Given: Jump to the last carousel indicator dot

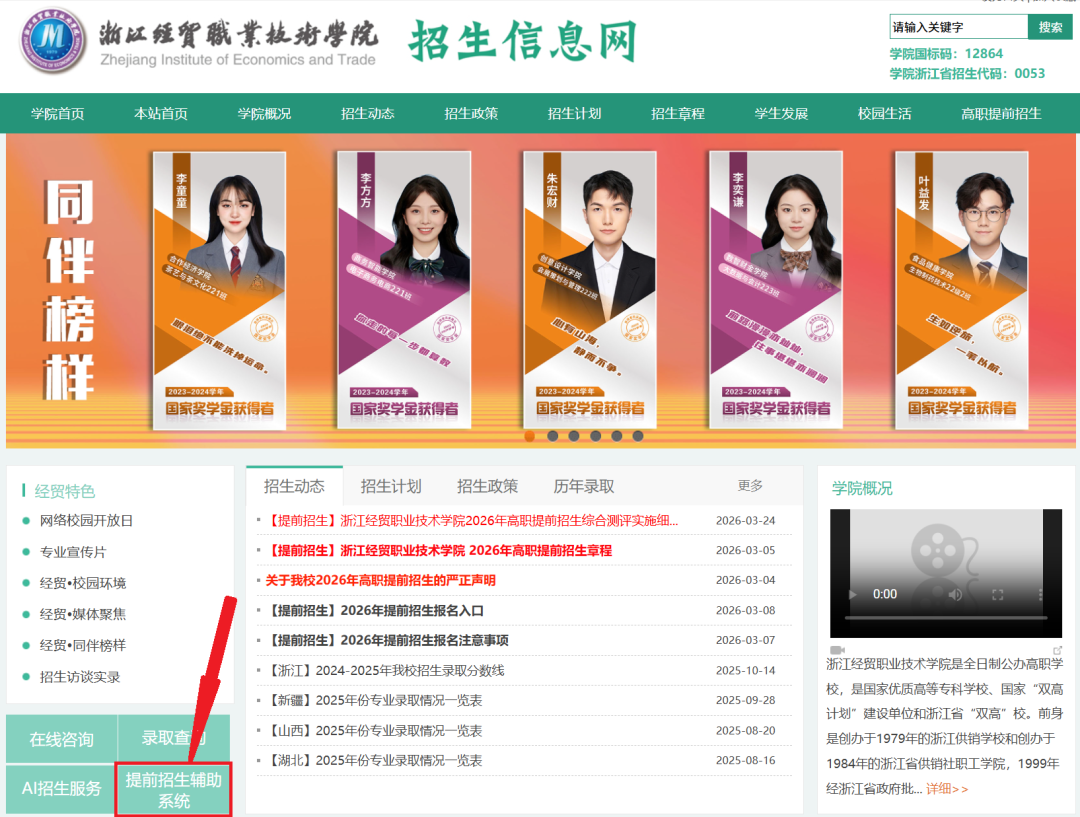Looking at the screenshot, I should [x=638, y=436].
